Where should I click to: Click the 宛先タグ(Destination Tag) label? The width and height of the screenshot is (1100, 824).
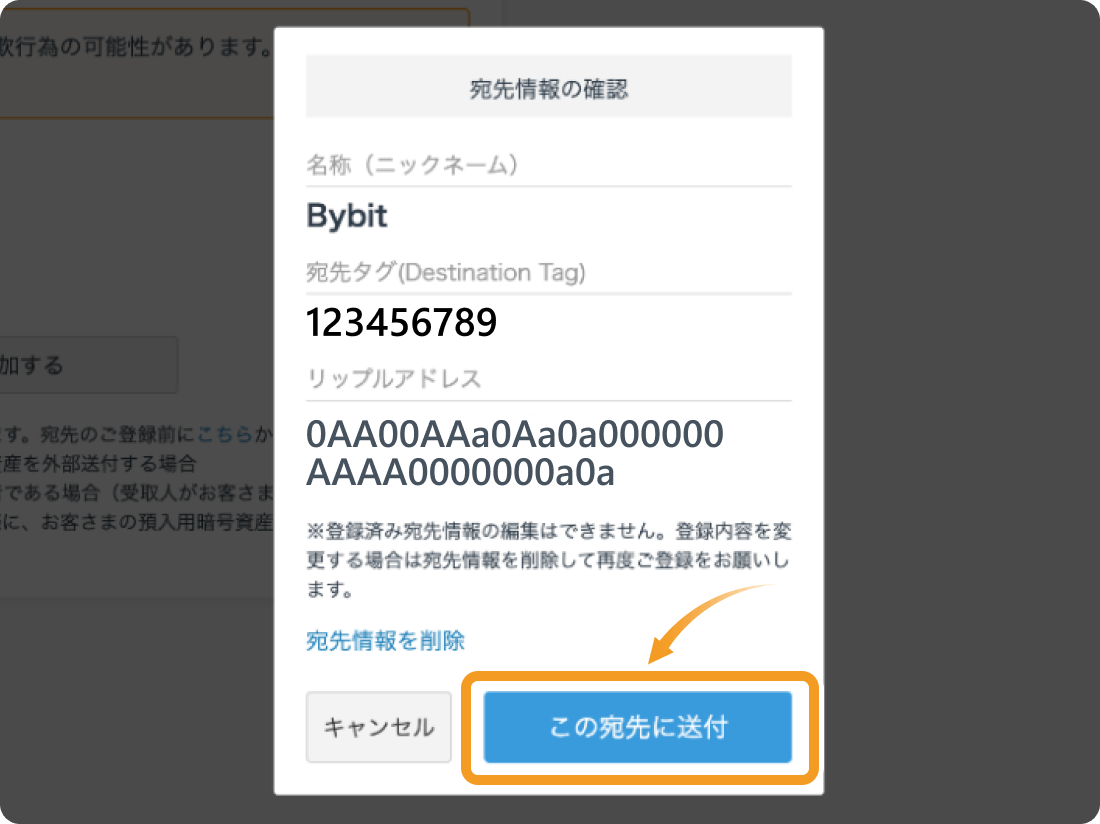445,272
